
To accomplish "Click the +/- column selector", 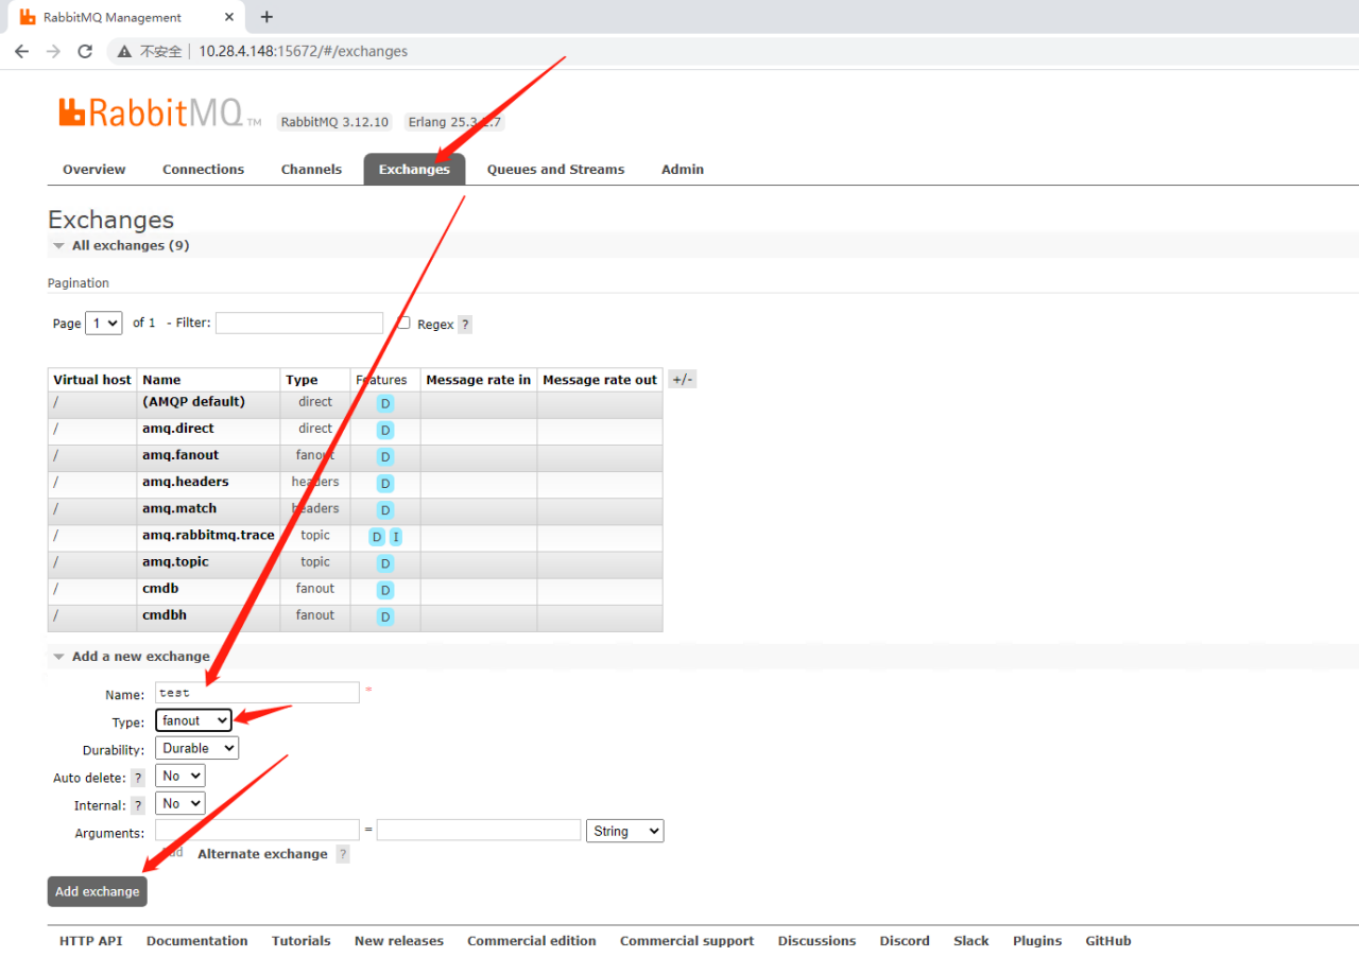I will coord(682,380).
